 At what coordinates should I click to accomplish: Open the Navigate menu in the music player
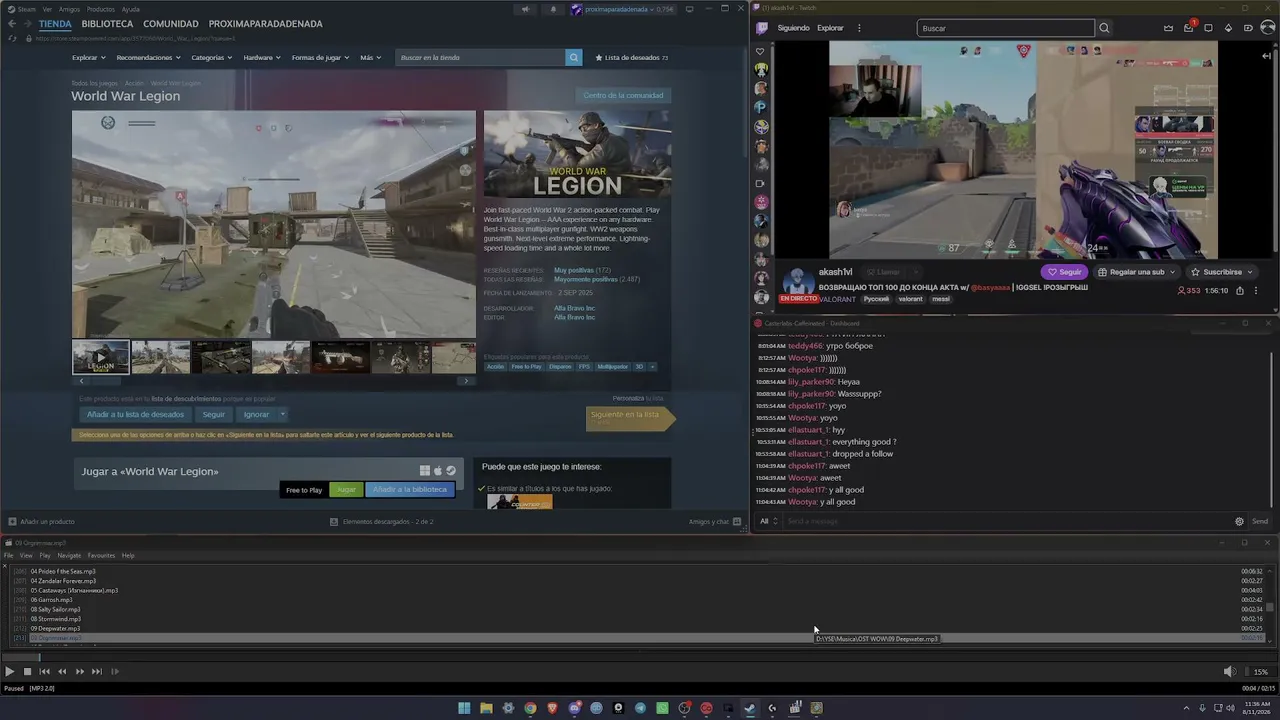pos(69,556)
